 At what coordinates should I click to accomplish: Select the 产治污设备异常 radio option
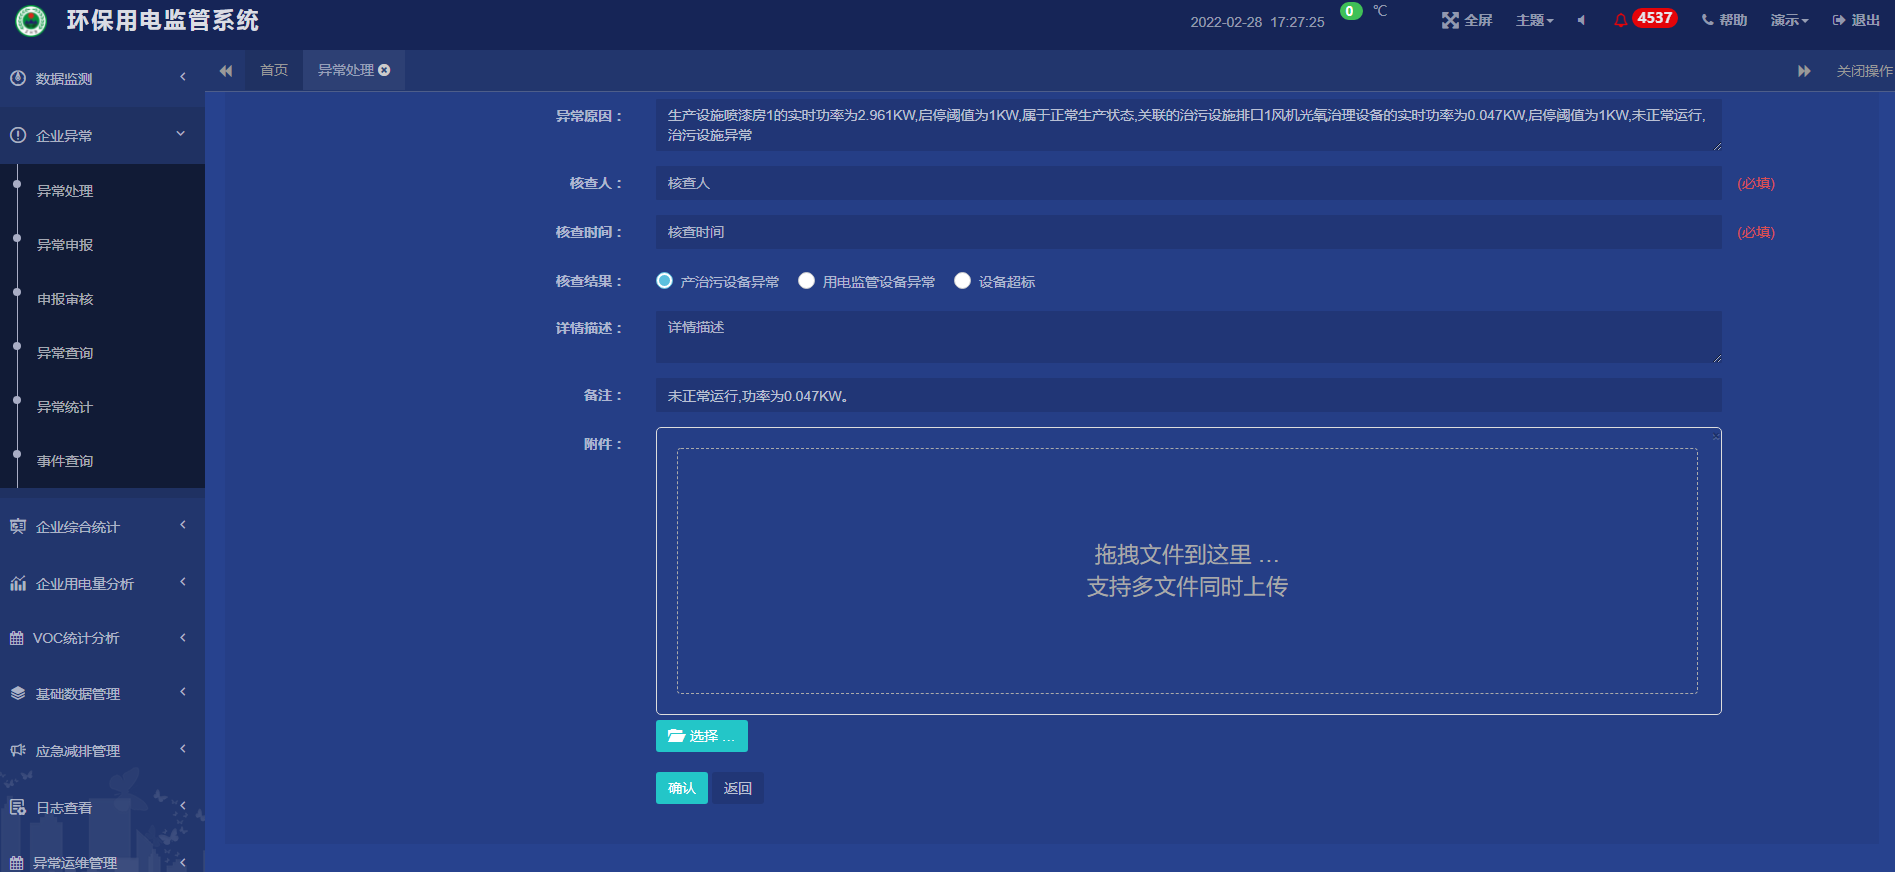pyautogui.click(x=664, y=281)
